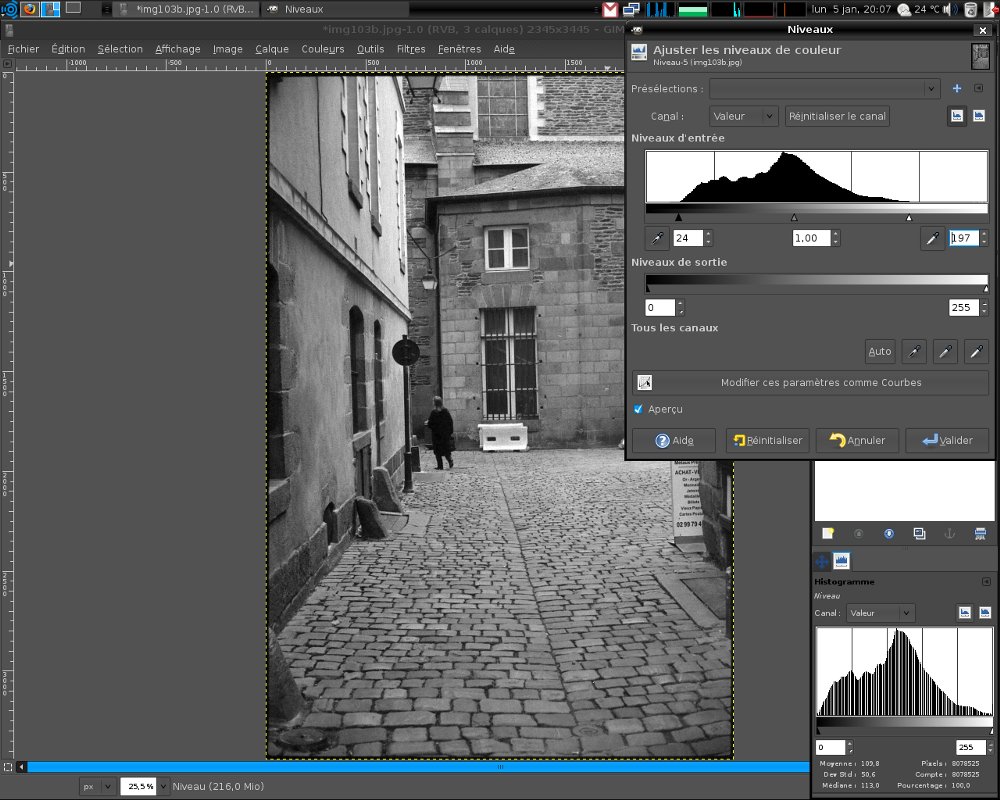Toggle the Aperçu preview checkbox
Screen dimensions: 1000x800
(638, 409)
